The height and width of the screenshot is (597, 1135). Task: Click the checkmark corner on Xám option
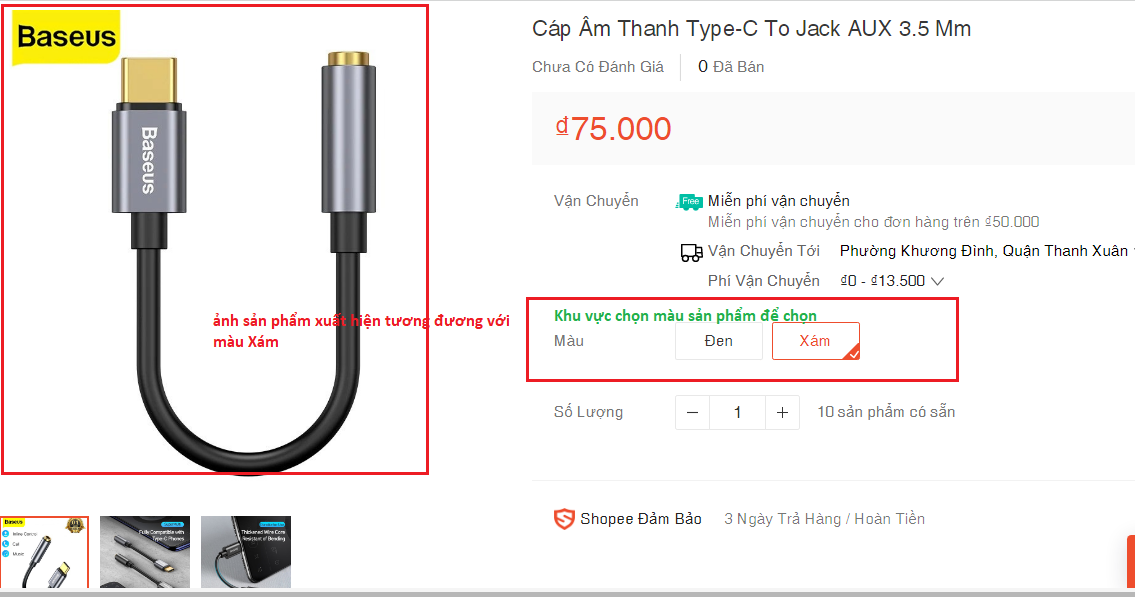coord(852,352)
